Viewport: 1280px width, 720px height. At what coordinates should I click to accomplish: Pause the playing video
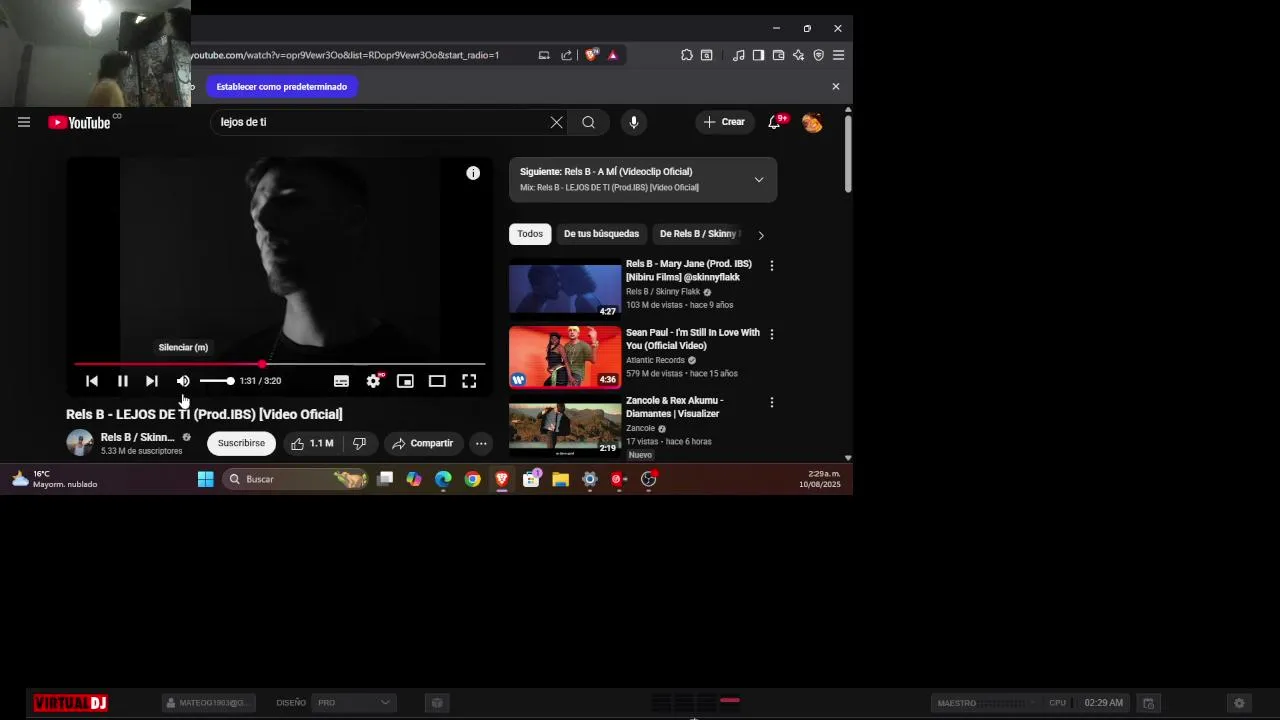coord(122,381)
